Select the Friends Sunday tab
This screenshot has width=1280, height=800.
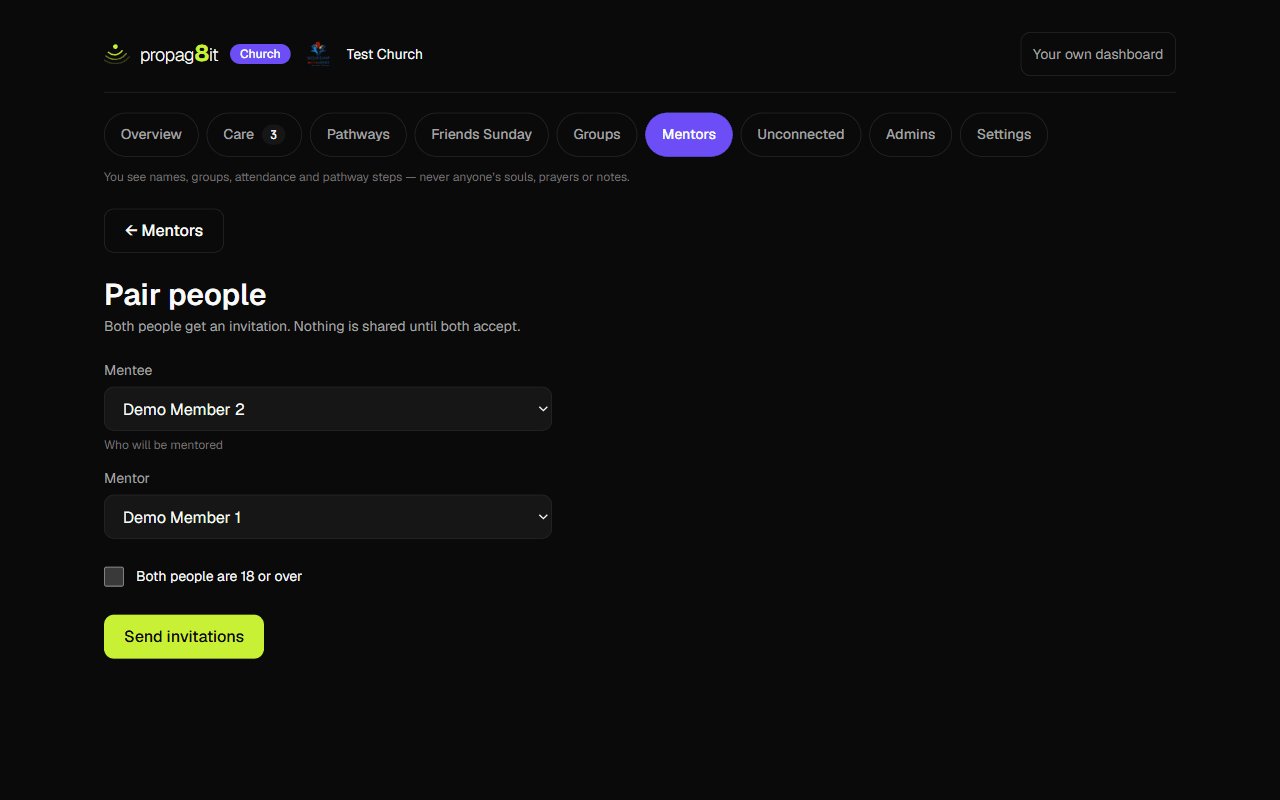pyautogui.click(x=481, y=135)
